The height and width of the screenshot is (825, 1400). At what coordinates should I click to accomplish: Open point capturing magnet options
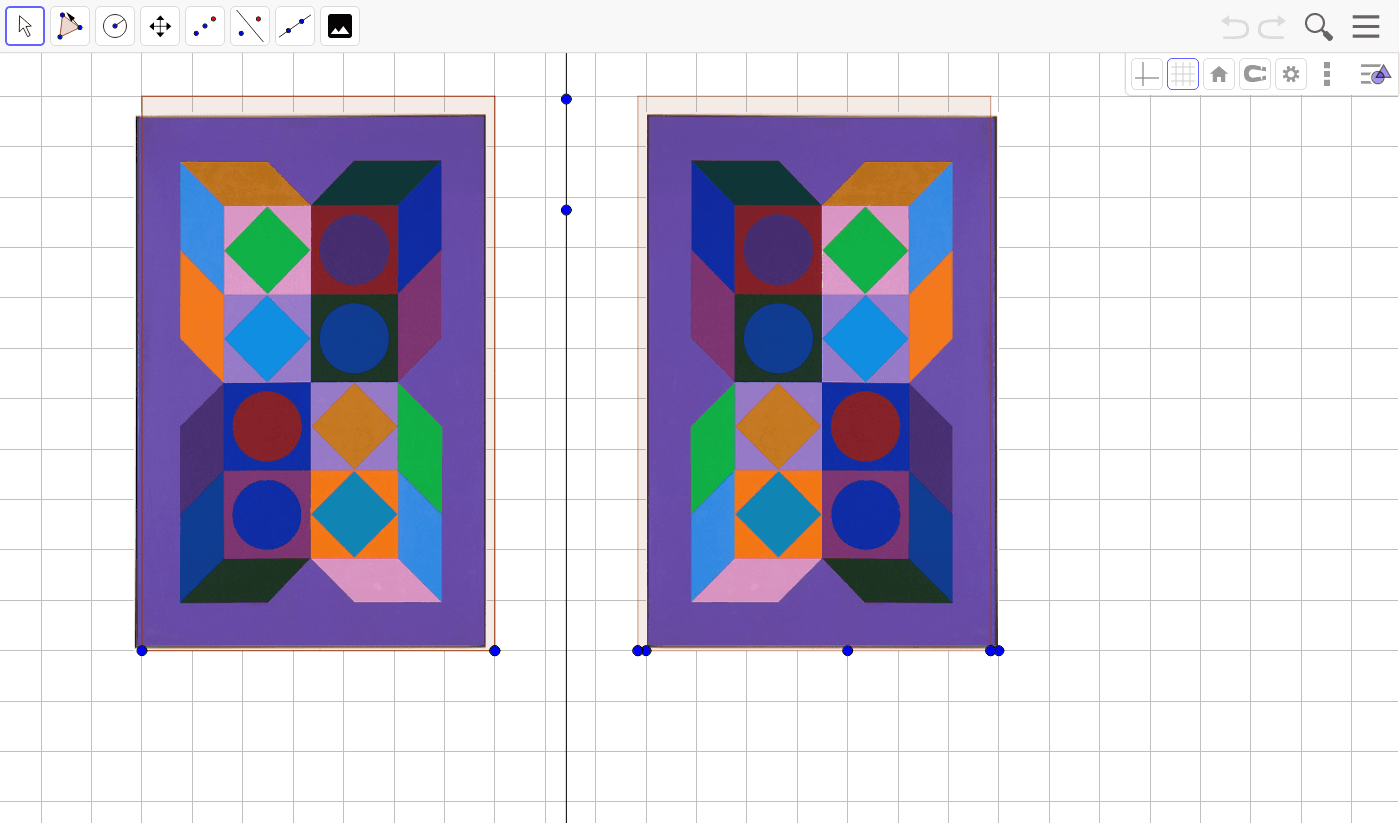[x=1255, y=74]
